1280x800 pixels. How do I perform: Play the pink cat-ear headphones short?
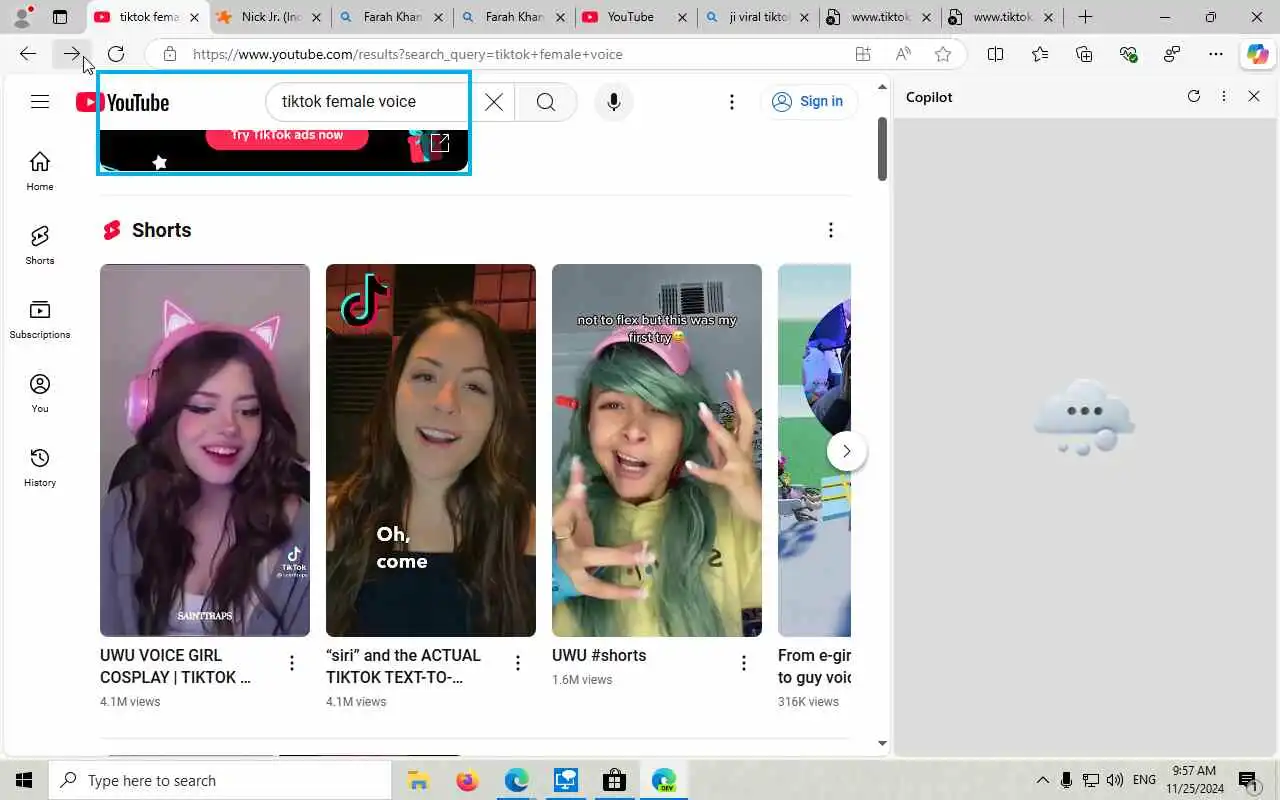(x=205, y=450)
